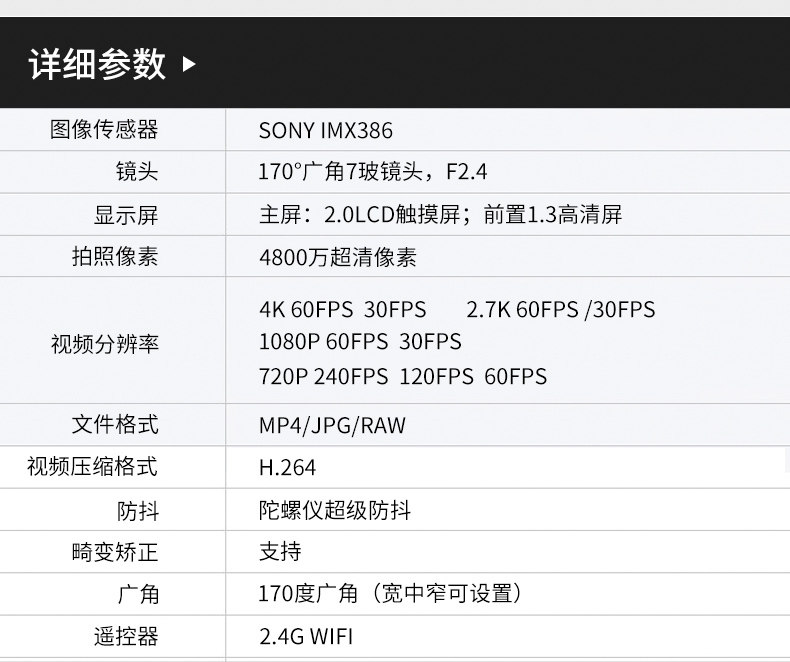This screenshot has height=662, width=790.
Task: Click the 支持 value for 畸变矫正
Action: coord(279,552)
